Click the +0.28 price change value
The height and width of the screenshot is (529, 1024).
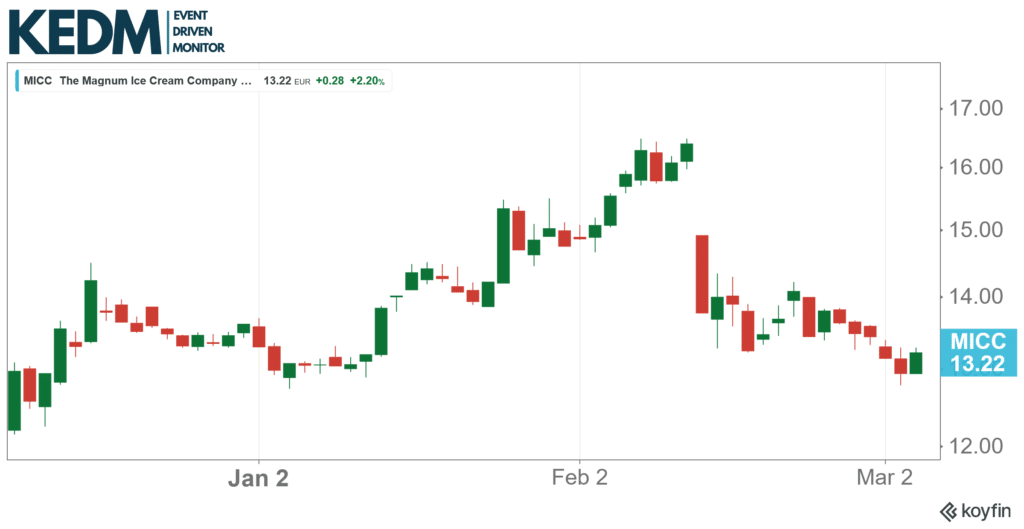(329, 80)
